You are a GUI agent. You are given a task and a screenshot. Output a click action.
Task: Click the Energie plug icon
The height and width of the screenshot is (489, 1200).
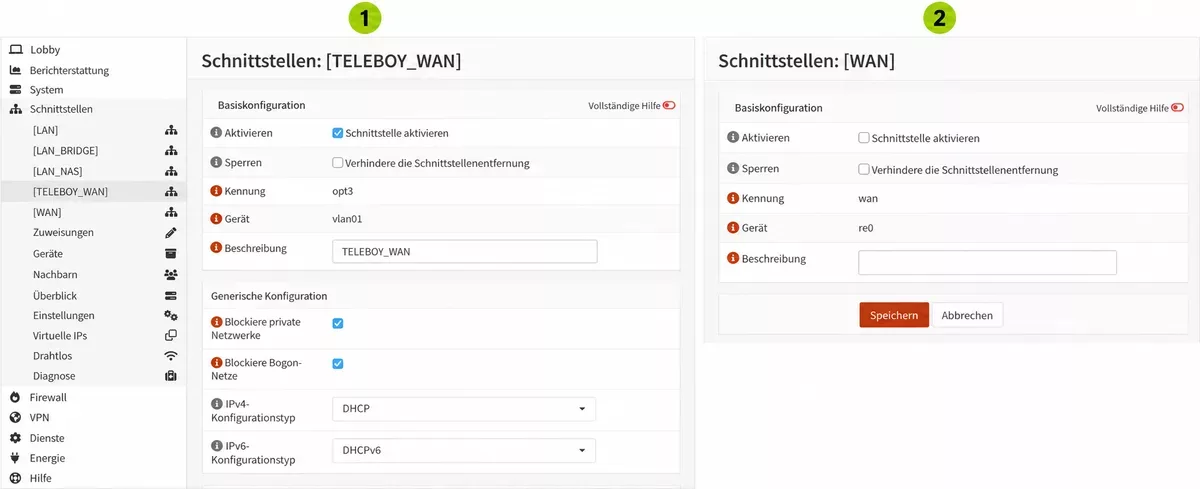16,458
